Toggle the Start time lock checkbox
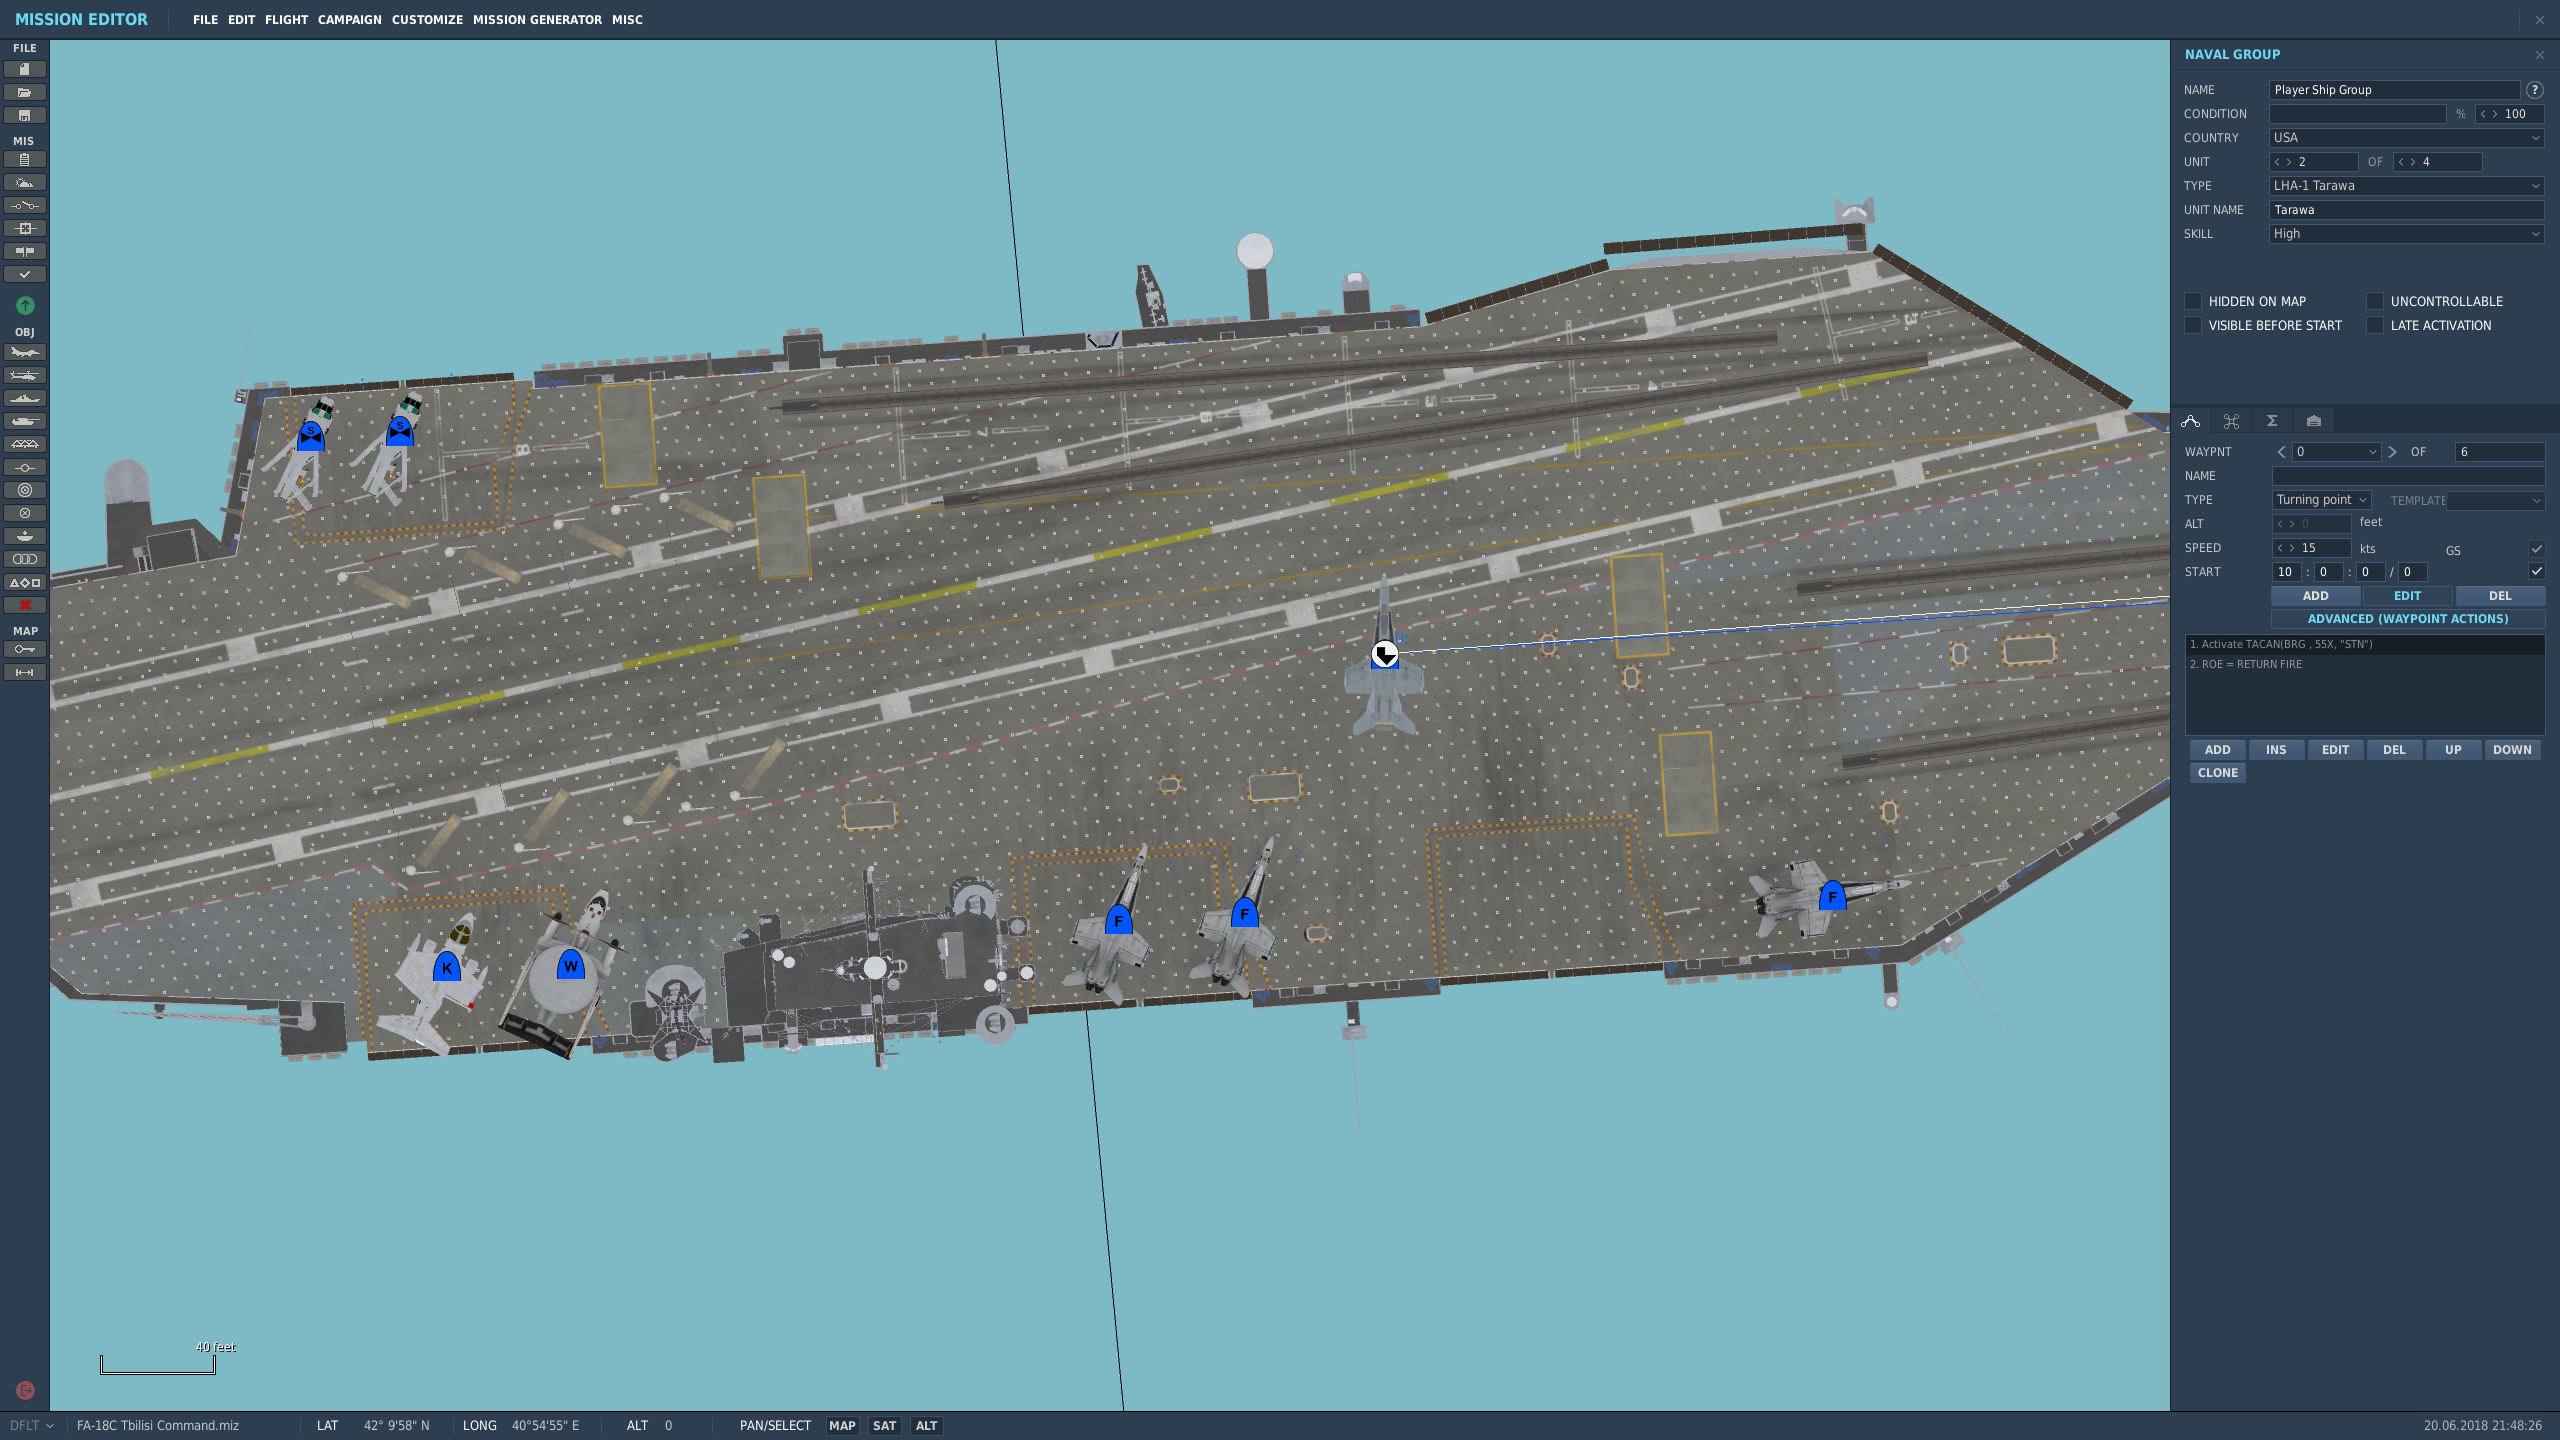Viewport: 2560px width, 1440px height. [x=2537, y=572]
